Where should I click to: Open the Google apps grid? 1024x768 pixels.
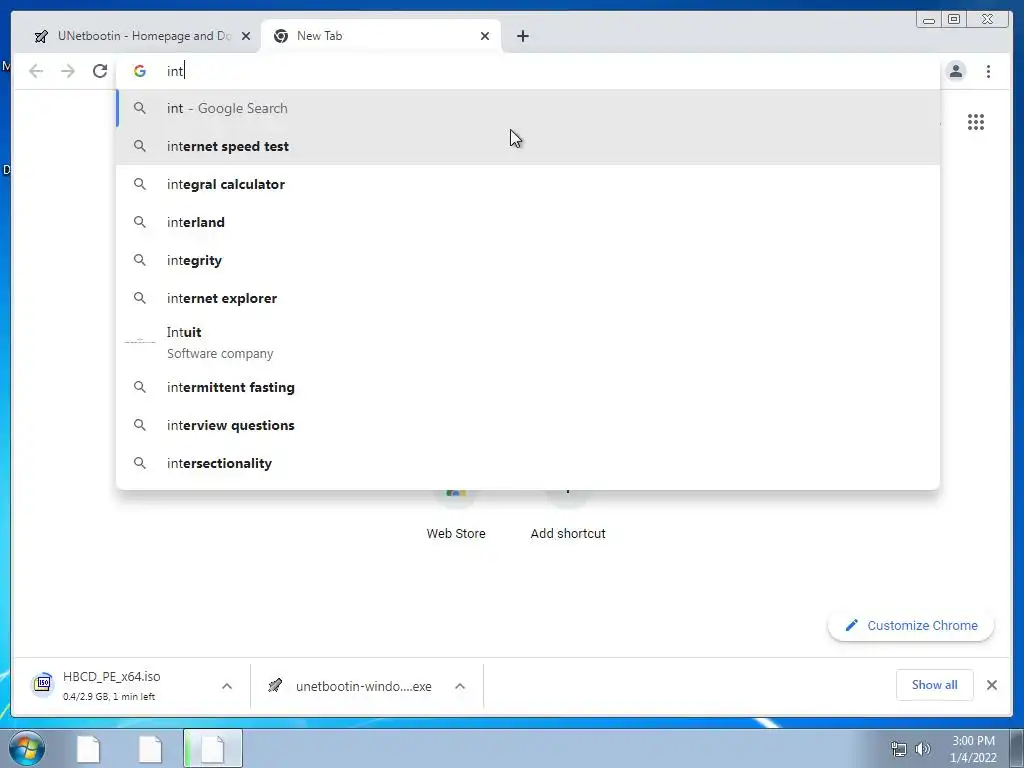976,122
